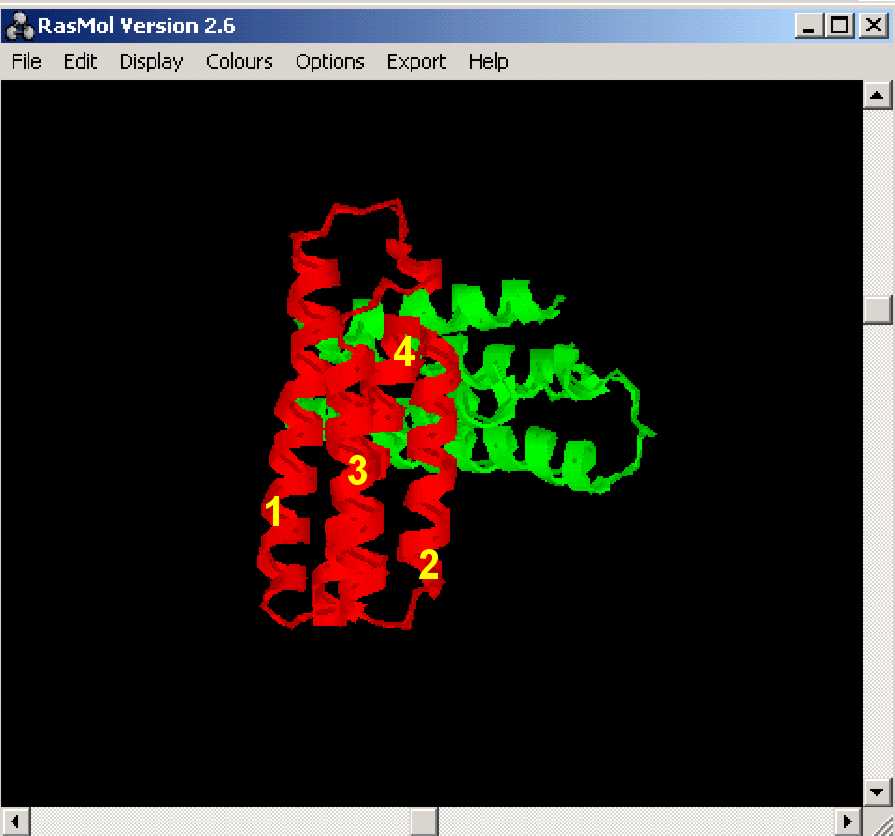Click the vertical scrollbar down arrow
Image resolution: width=895 pixels, height=836 pixels.
click(x=877, y=791)
